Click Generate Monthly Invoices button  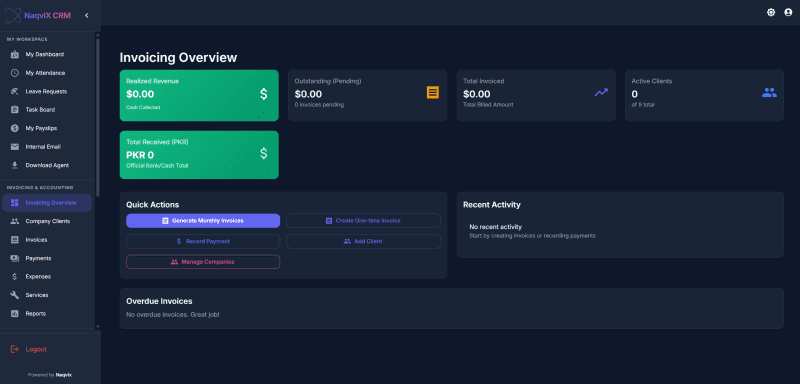[203, 221]
